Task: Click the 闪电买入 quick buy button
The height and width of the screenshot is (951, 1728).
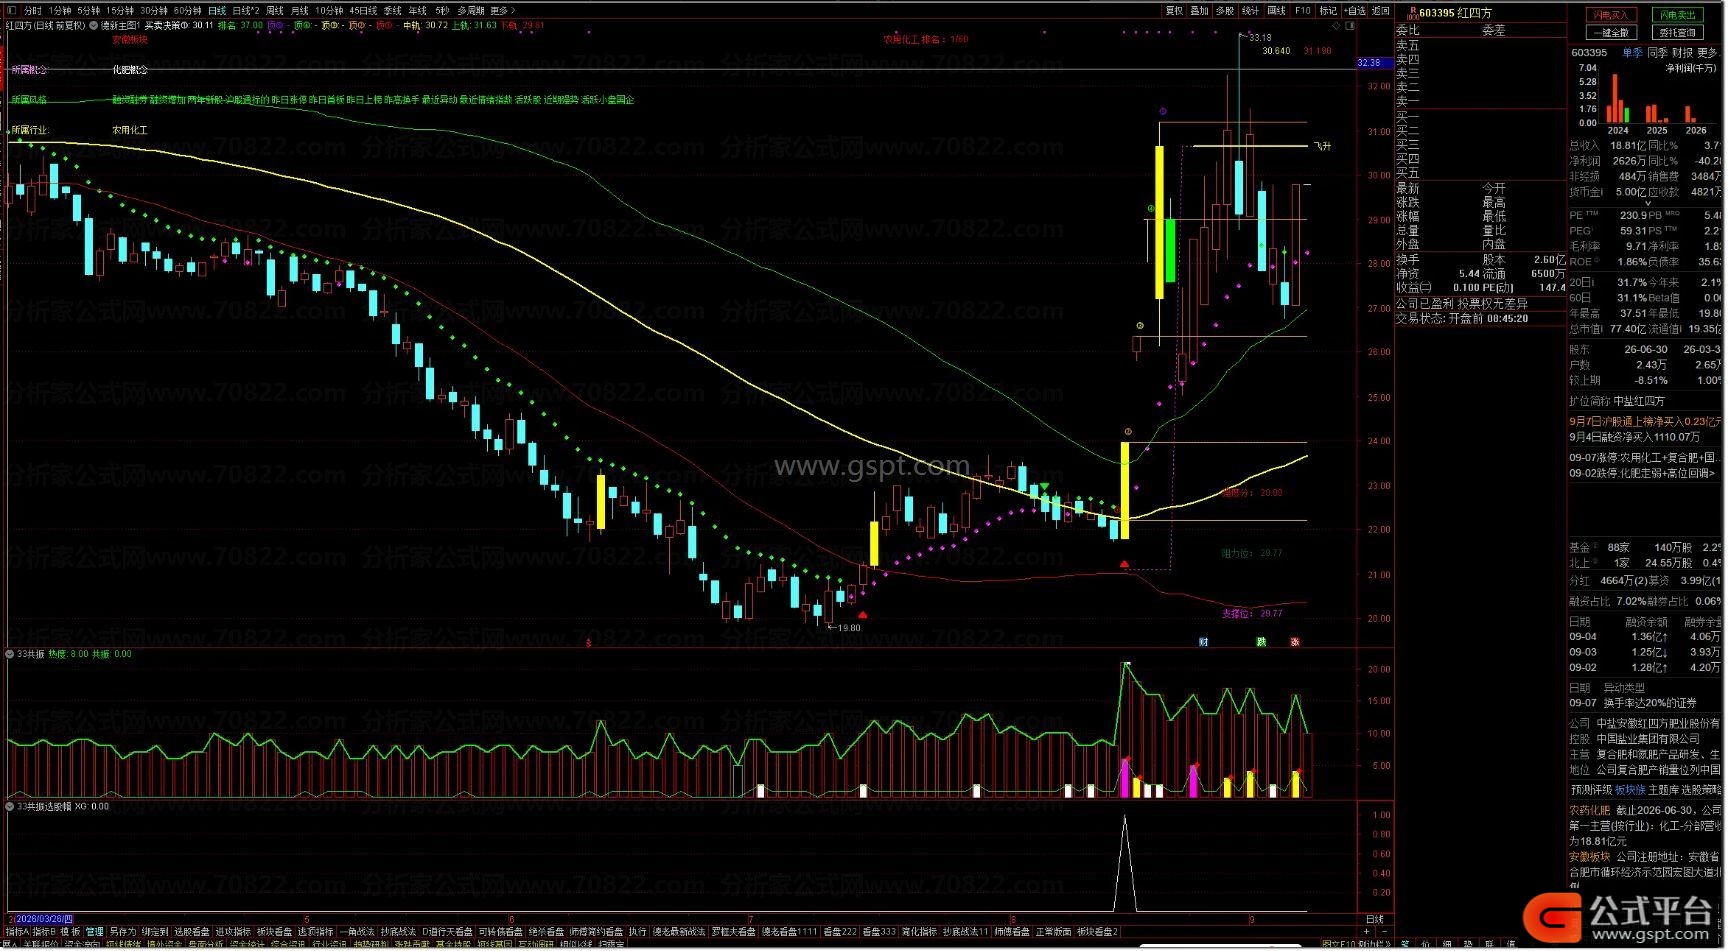Action: tap(1610, 15)
